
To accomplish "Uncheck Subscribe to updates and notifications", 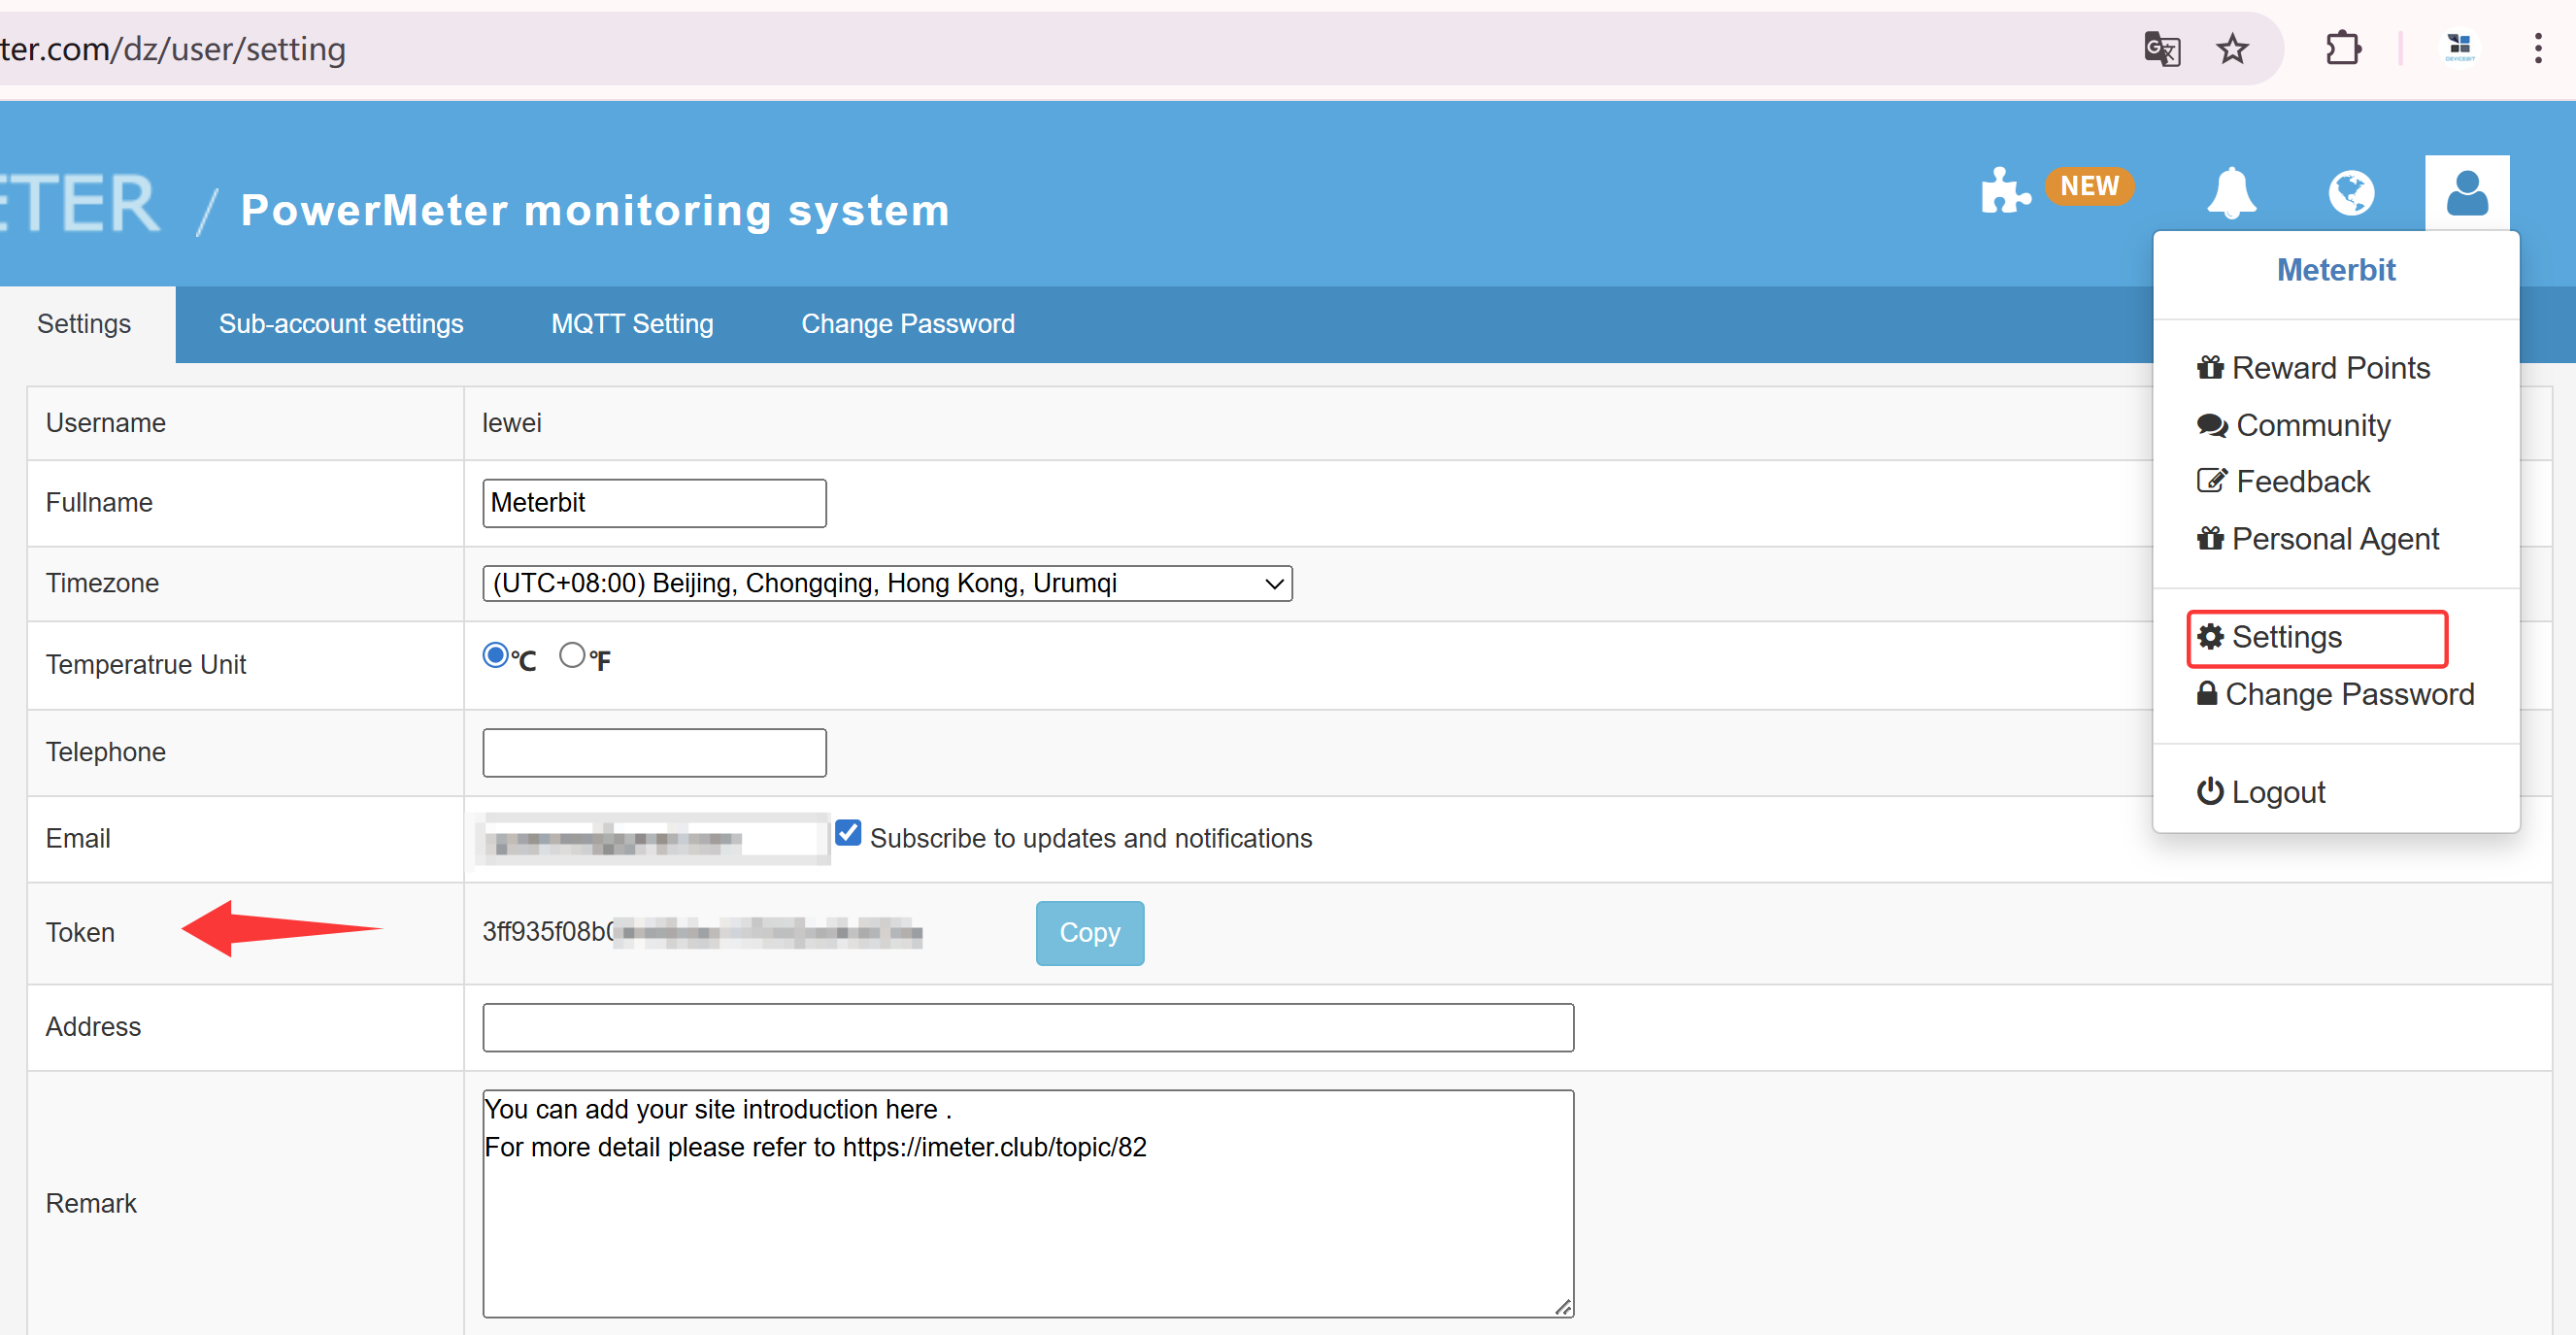I will [x=848, y=833].
